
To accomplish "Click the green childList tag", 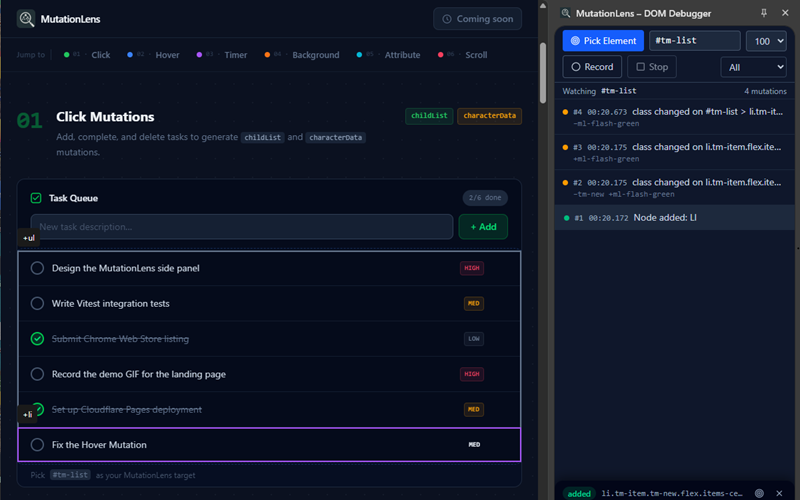I will coord(429,116).
